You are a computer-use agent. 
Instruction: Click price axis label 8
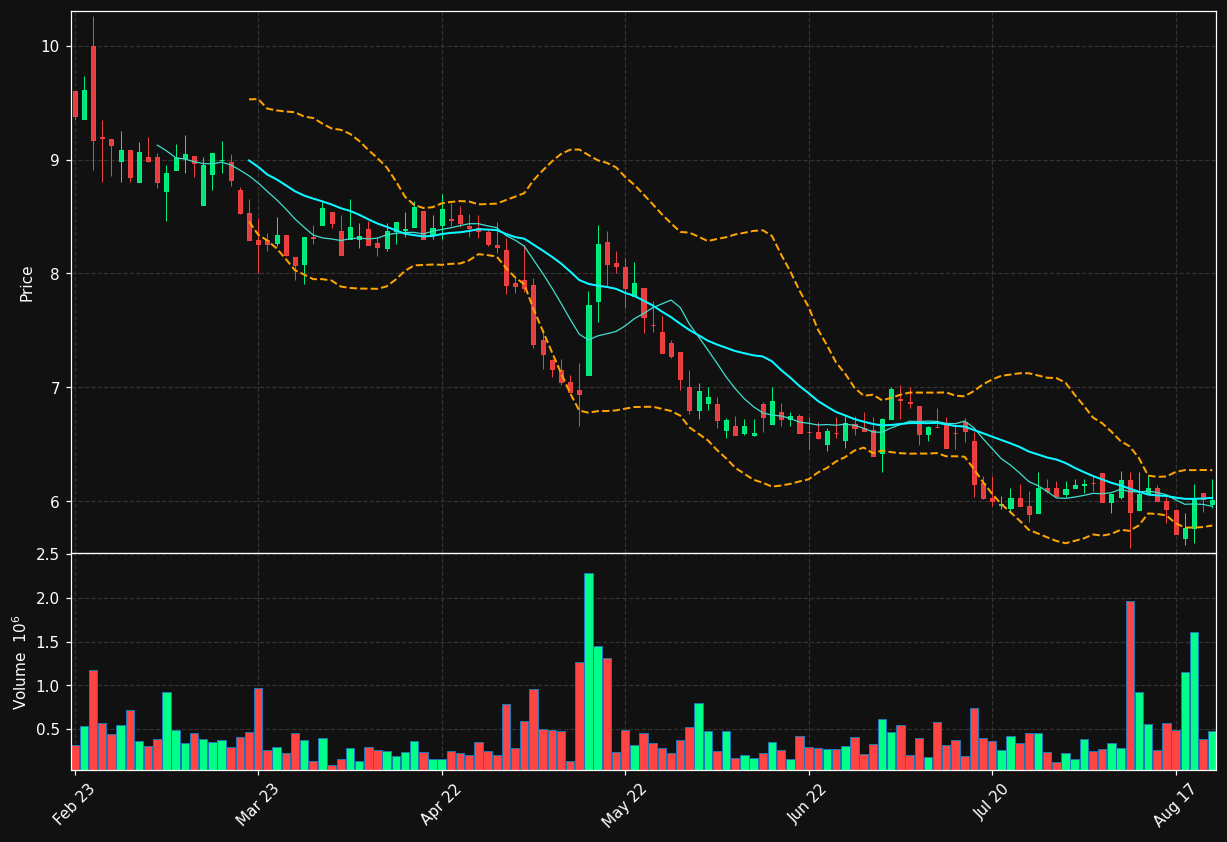coord(56,274)
